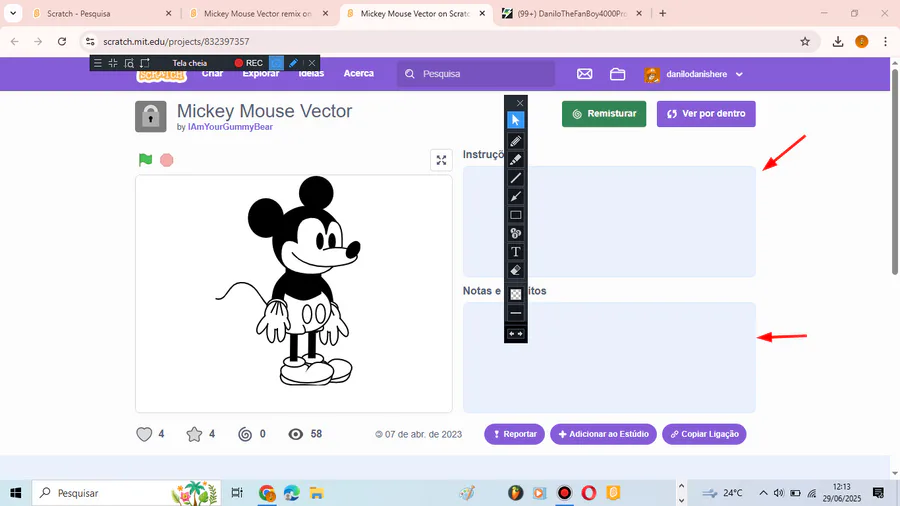The image size is (900, 506).
Task: Select the pencil drawing tool
Action: [515, 141]
